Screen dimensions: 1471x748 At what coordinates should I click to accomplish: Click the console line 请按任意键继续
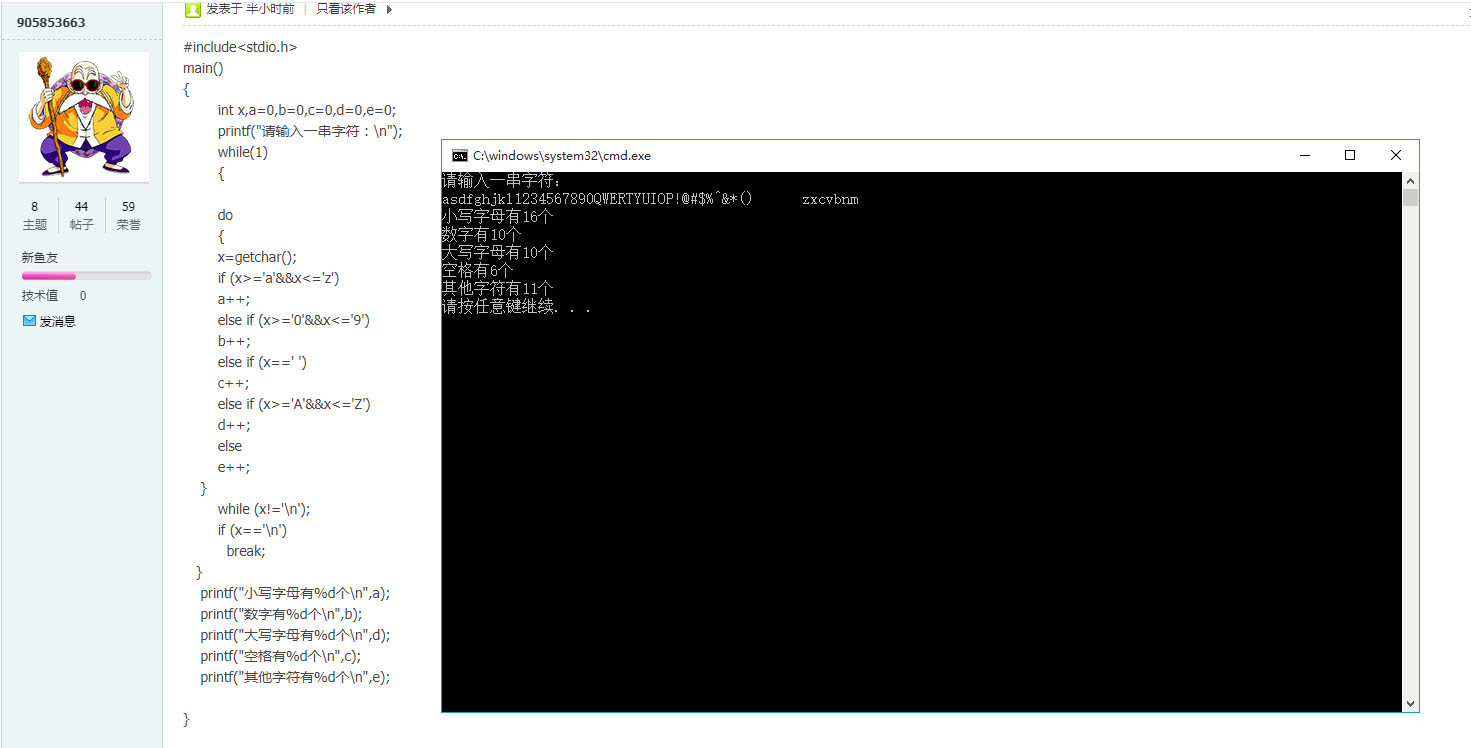click(x=516, y=307)
